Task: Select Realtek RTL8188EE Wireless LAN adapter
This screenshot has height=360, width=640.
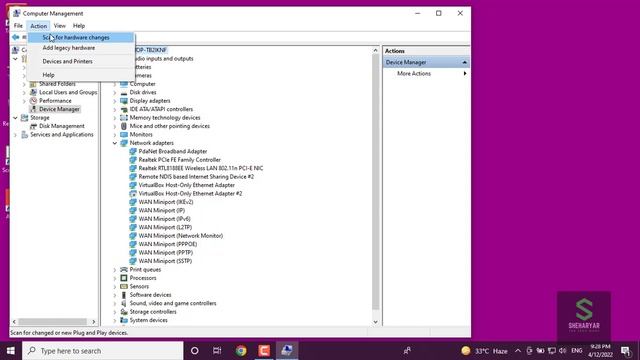Action: [x=200, y=168]
